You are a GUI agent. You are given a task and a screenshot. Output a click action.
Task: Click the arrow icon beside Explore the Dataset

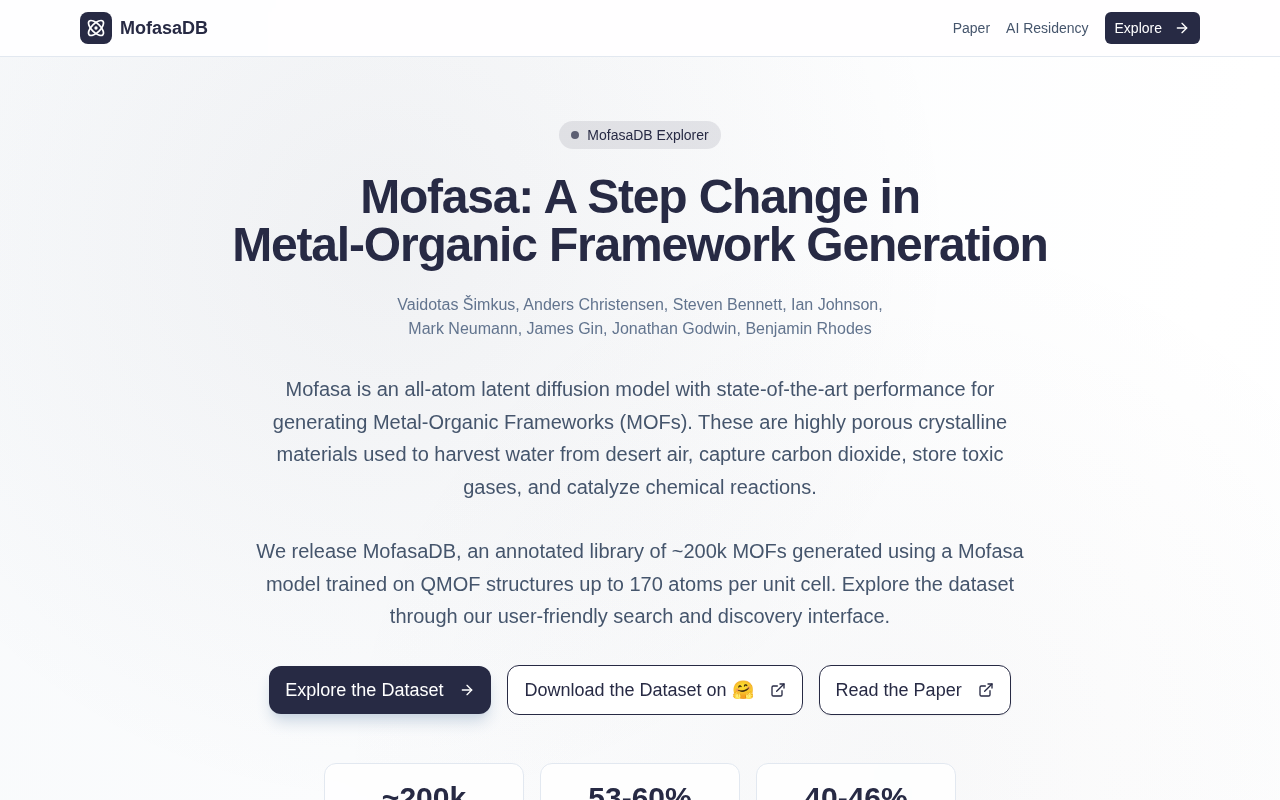coord(467,690)
